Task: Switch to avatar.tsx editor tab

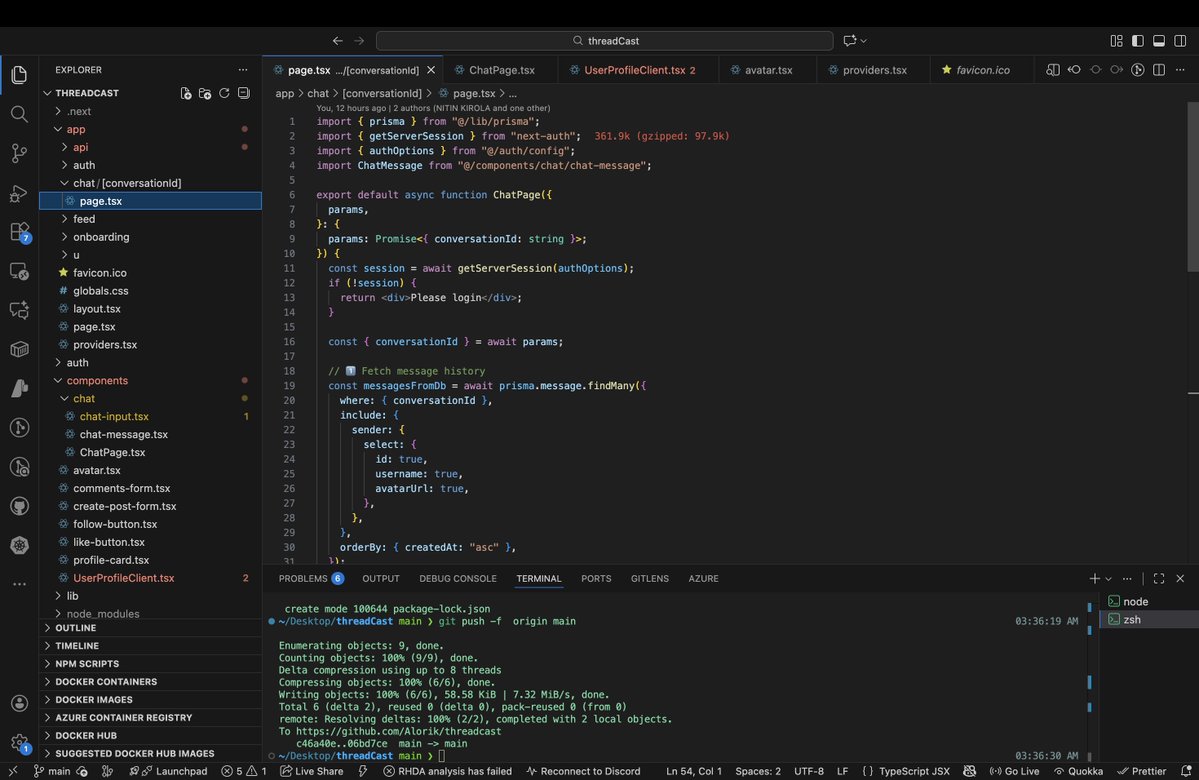Action: 768,70
